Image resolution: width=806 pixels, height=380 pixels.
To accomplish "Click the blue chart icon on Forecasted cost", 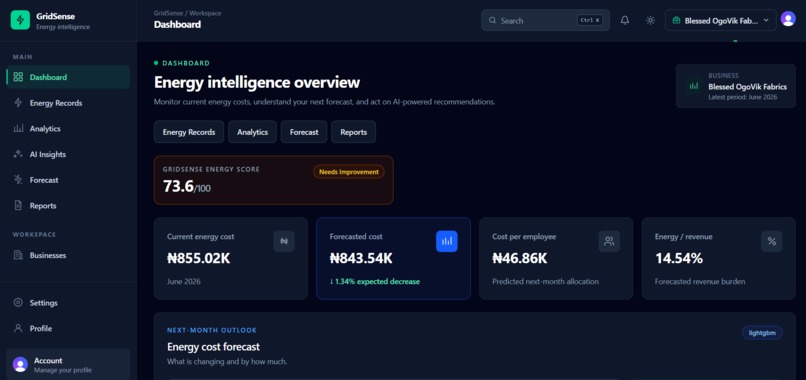I will [447, 241].
